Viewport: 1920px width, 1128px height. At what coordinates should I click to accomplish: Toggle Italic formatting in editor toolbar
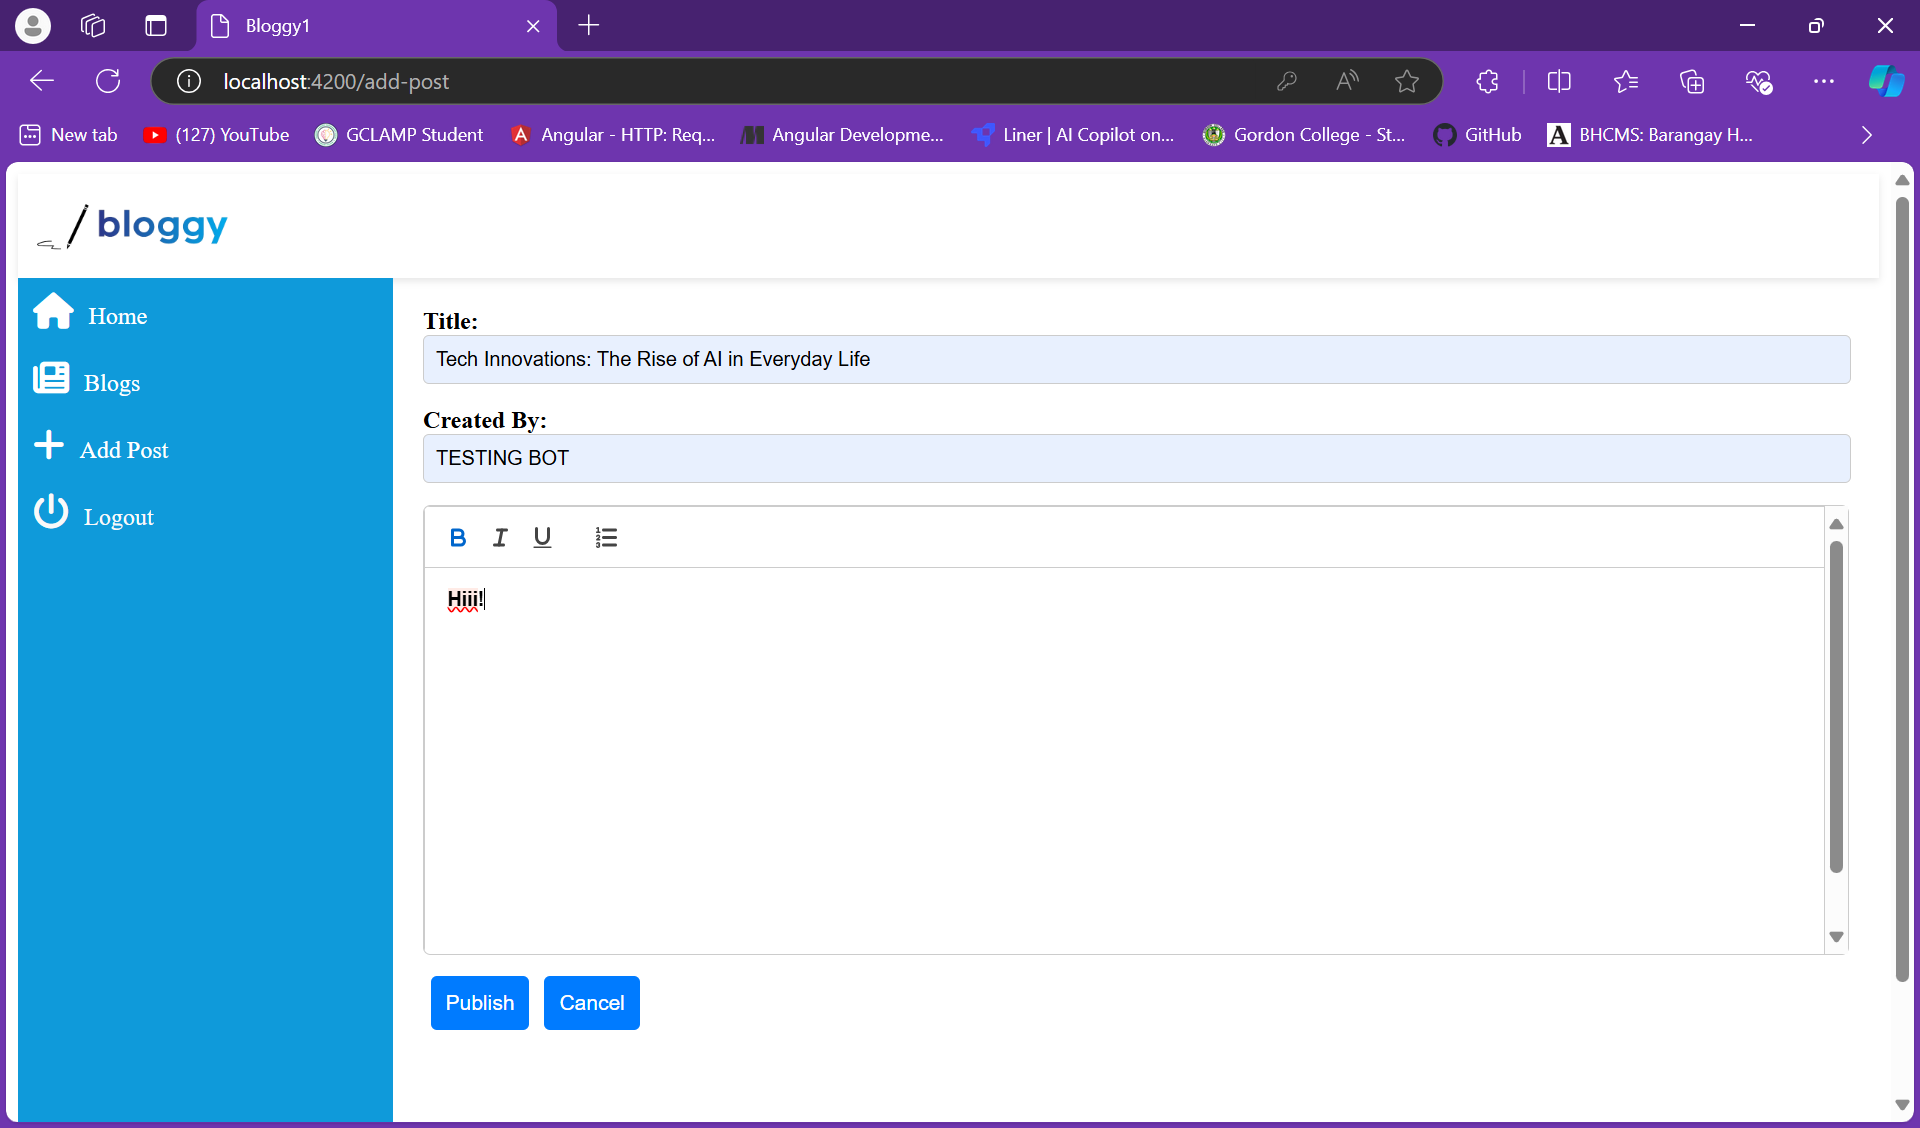pyautogui.click(x=500, y=538)
